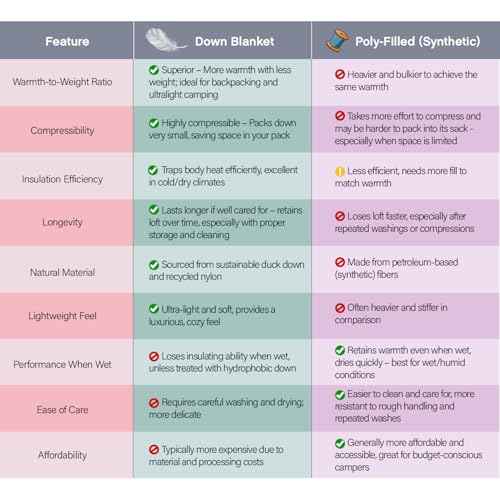Click the Affordability row label
Viewport: 500px width, 500px height.
62,455
